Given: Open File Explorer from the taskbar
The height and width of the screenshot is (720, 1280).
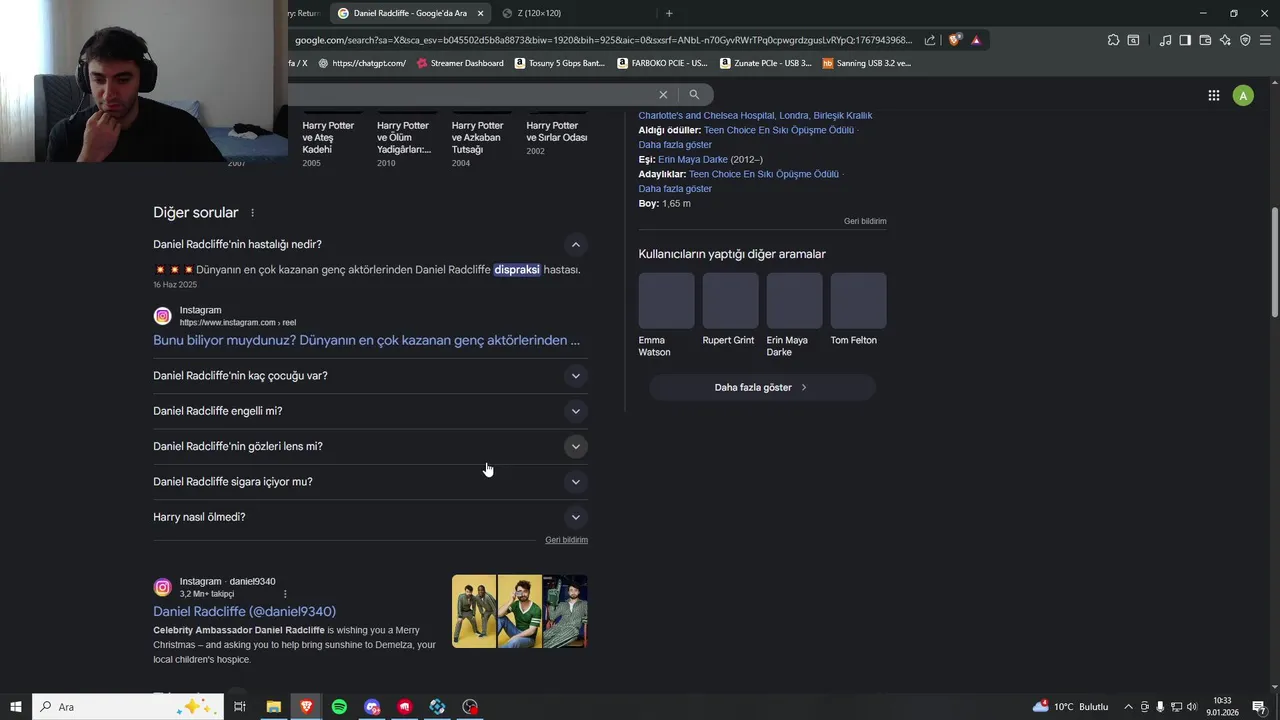Looking at the screenshot, I should click(x=273, y=707).
